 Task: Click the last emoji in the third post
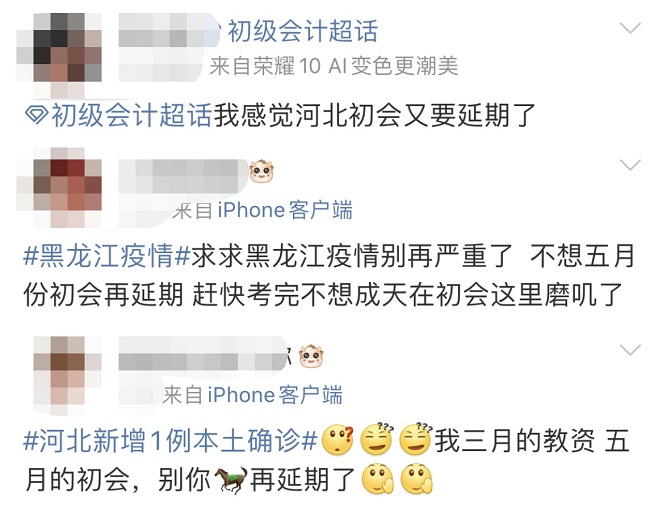click(x=417, y=479)
